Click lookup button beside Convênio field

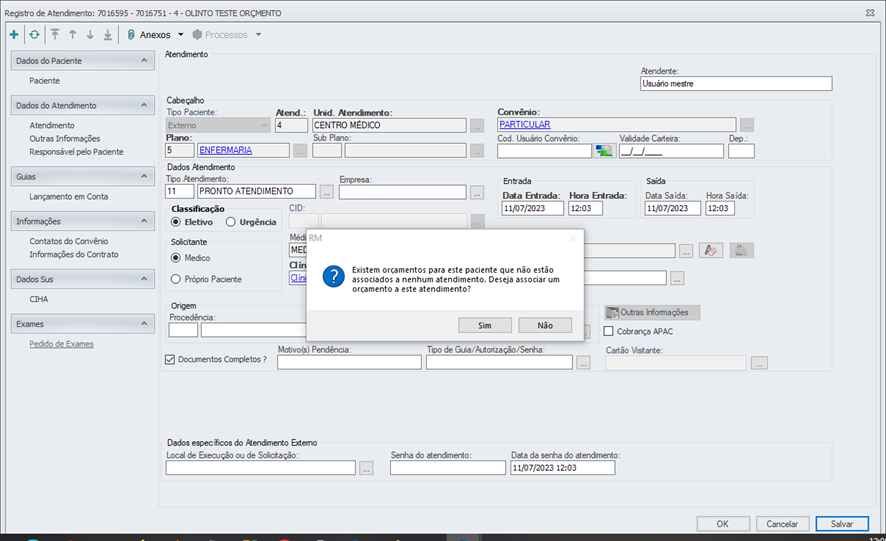747,125
